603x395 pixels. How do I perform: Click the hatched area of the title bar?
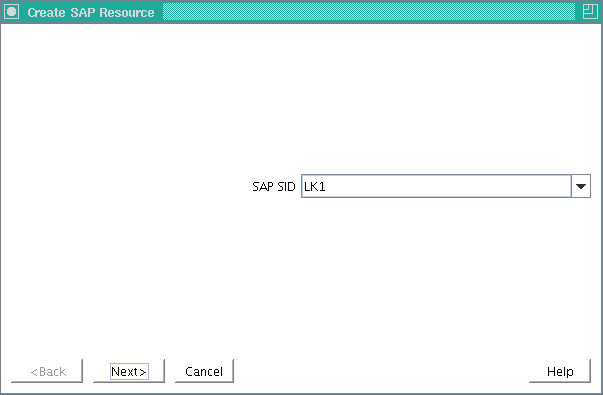[369, 12]
